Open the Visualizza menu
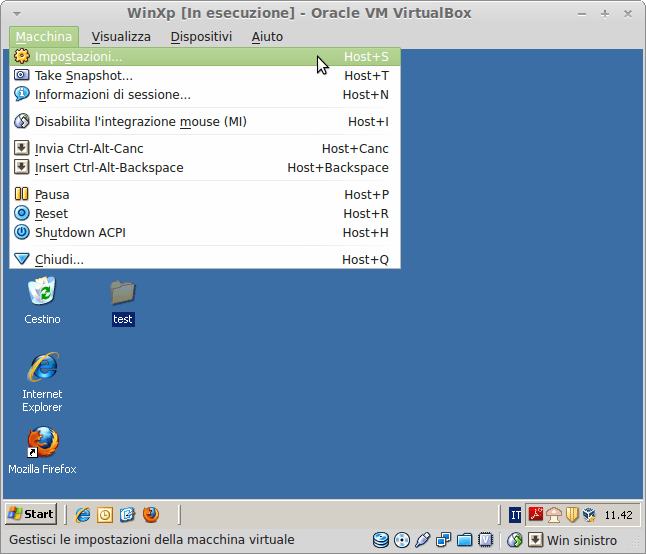646x554 pixels. tap(121, 37)
